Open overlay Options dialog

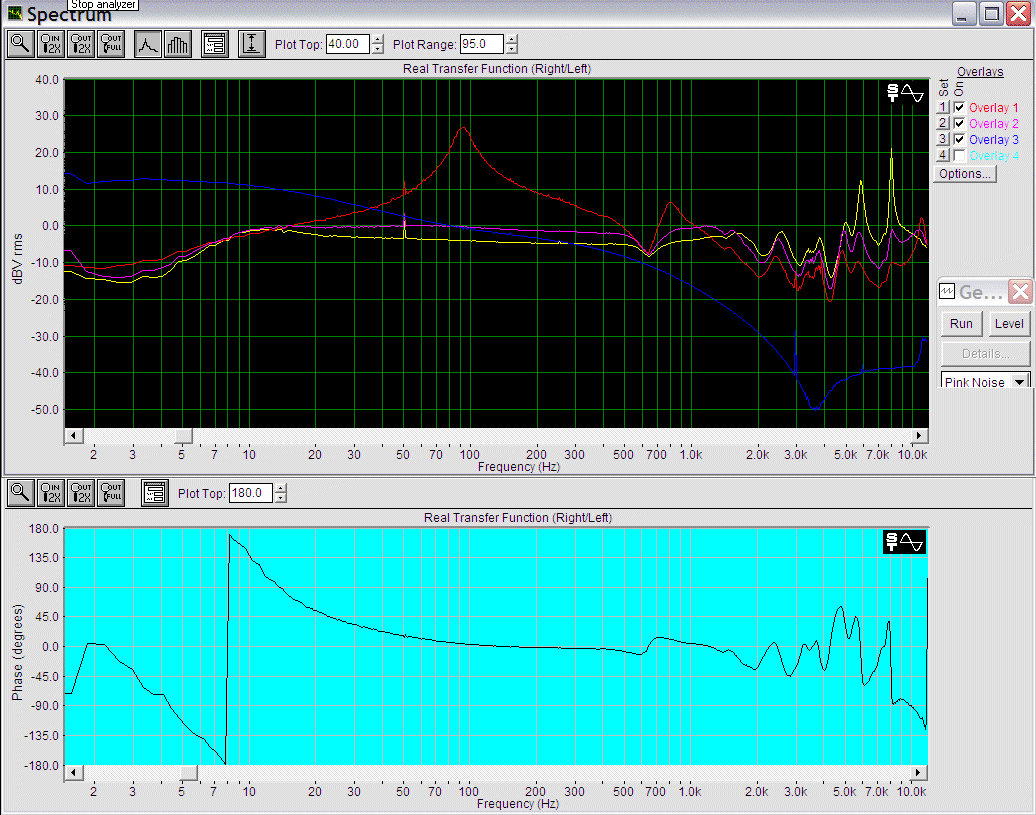point(965,174)
